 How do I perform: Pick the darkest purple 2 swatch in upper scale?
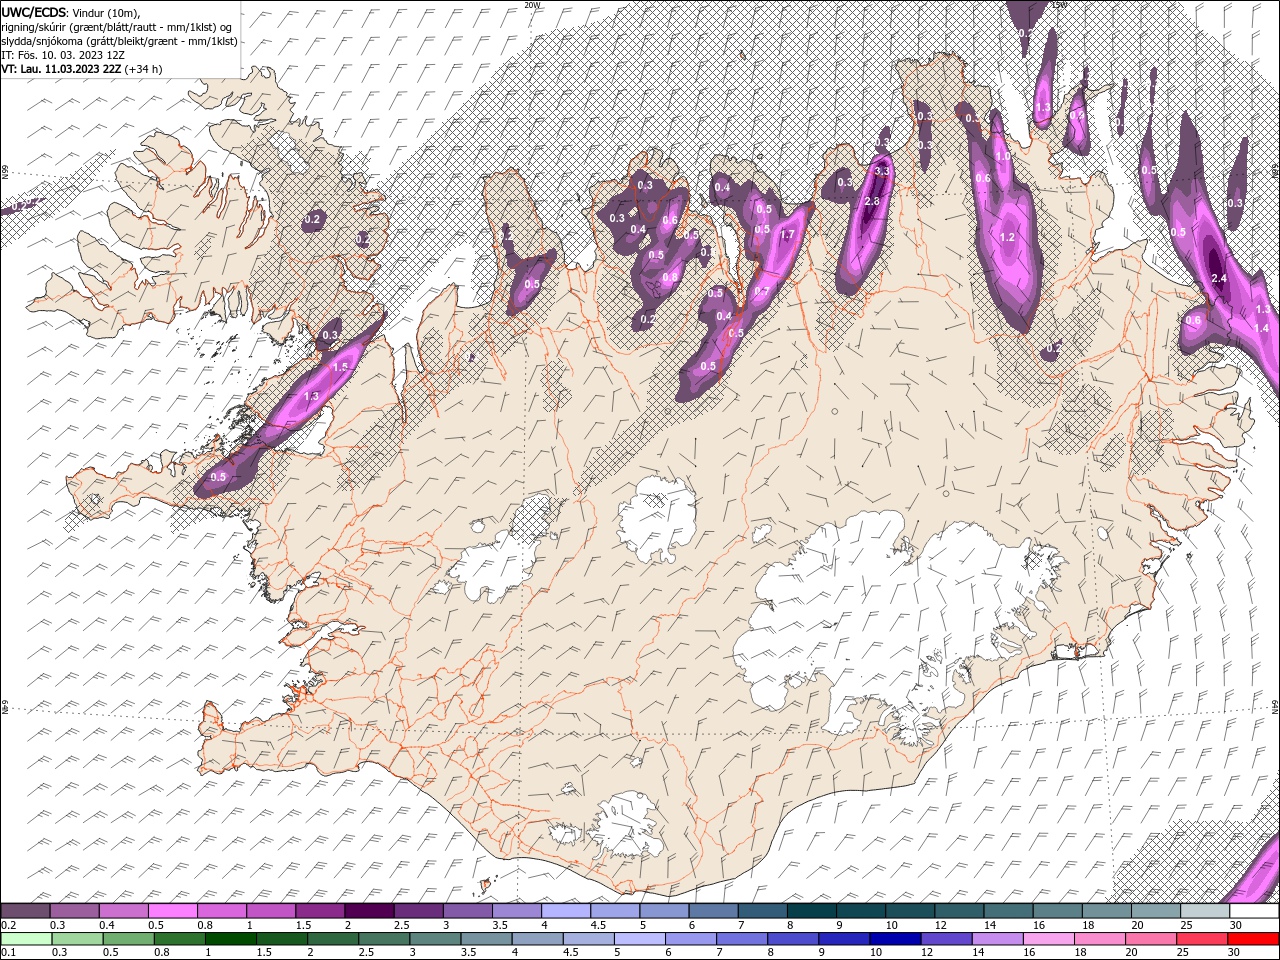tap(368, 911)
